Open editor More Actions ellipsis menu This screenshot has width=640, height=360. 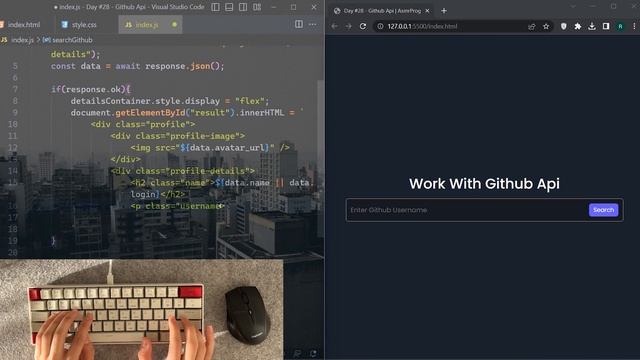[313, 24]
